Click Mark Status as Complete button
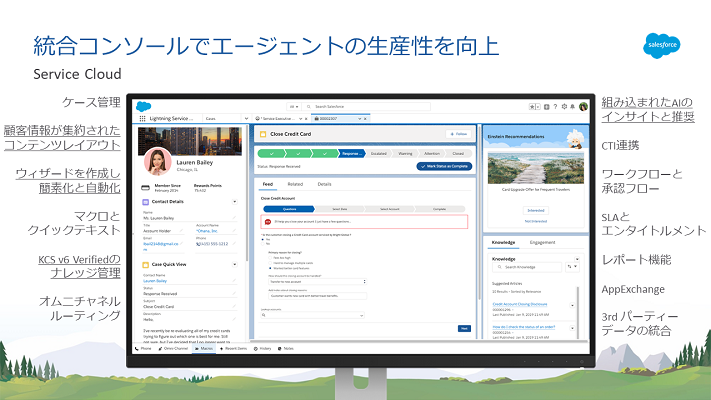Image resolution: width=711 pixels, height=400 pixels. (x=444, y=166)
